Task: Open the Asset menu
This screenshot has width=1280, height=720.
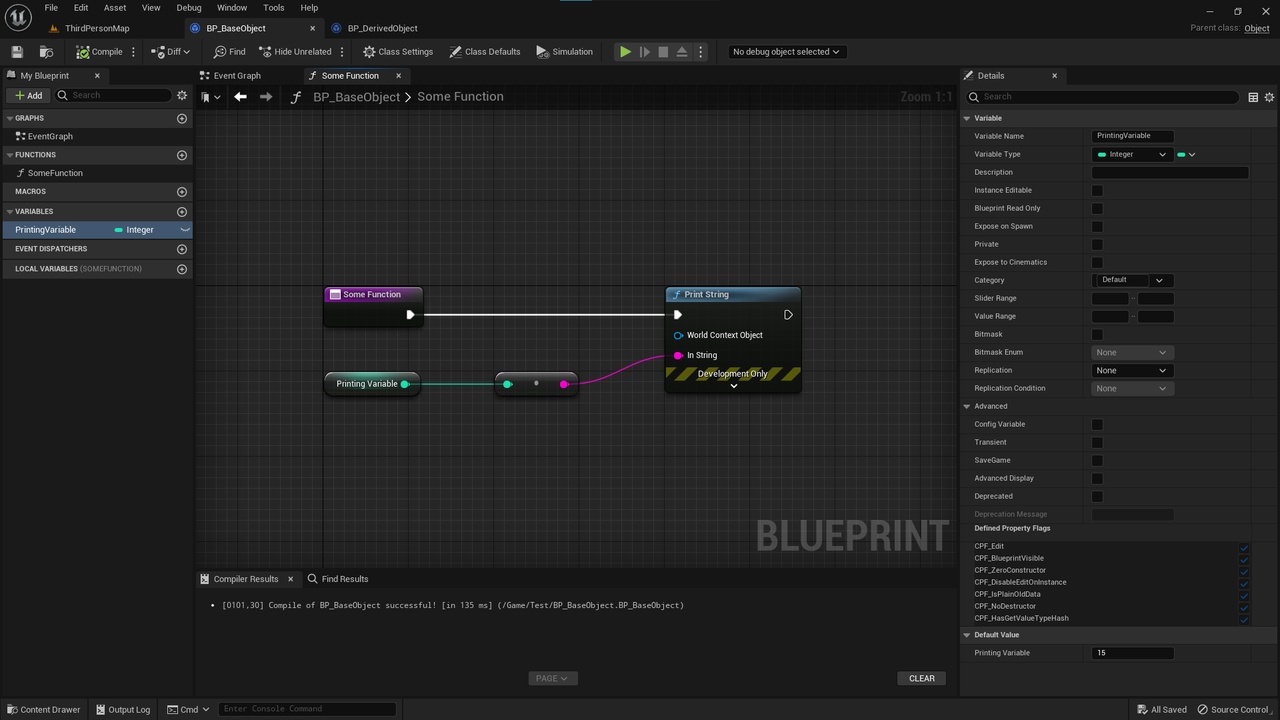Action: tap(115, 8)
